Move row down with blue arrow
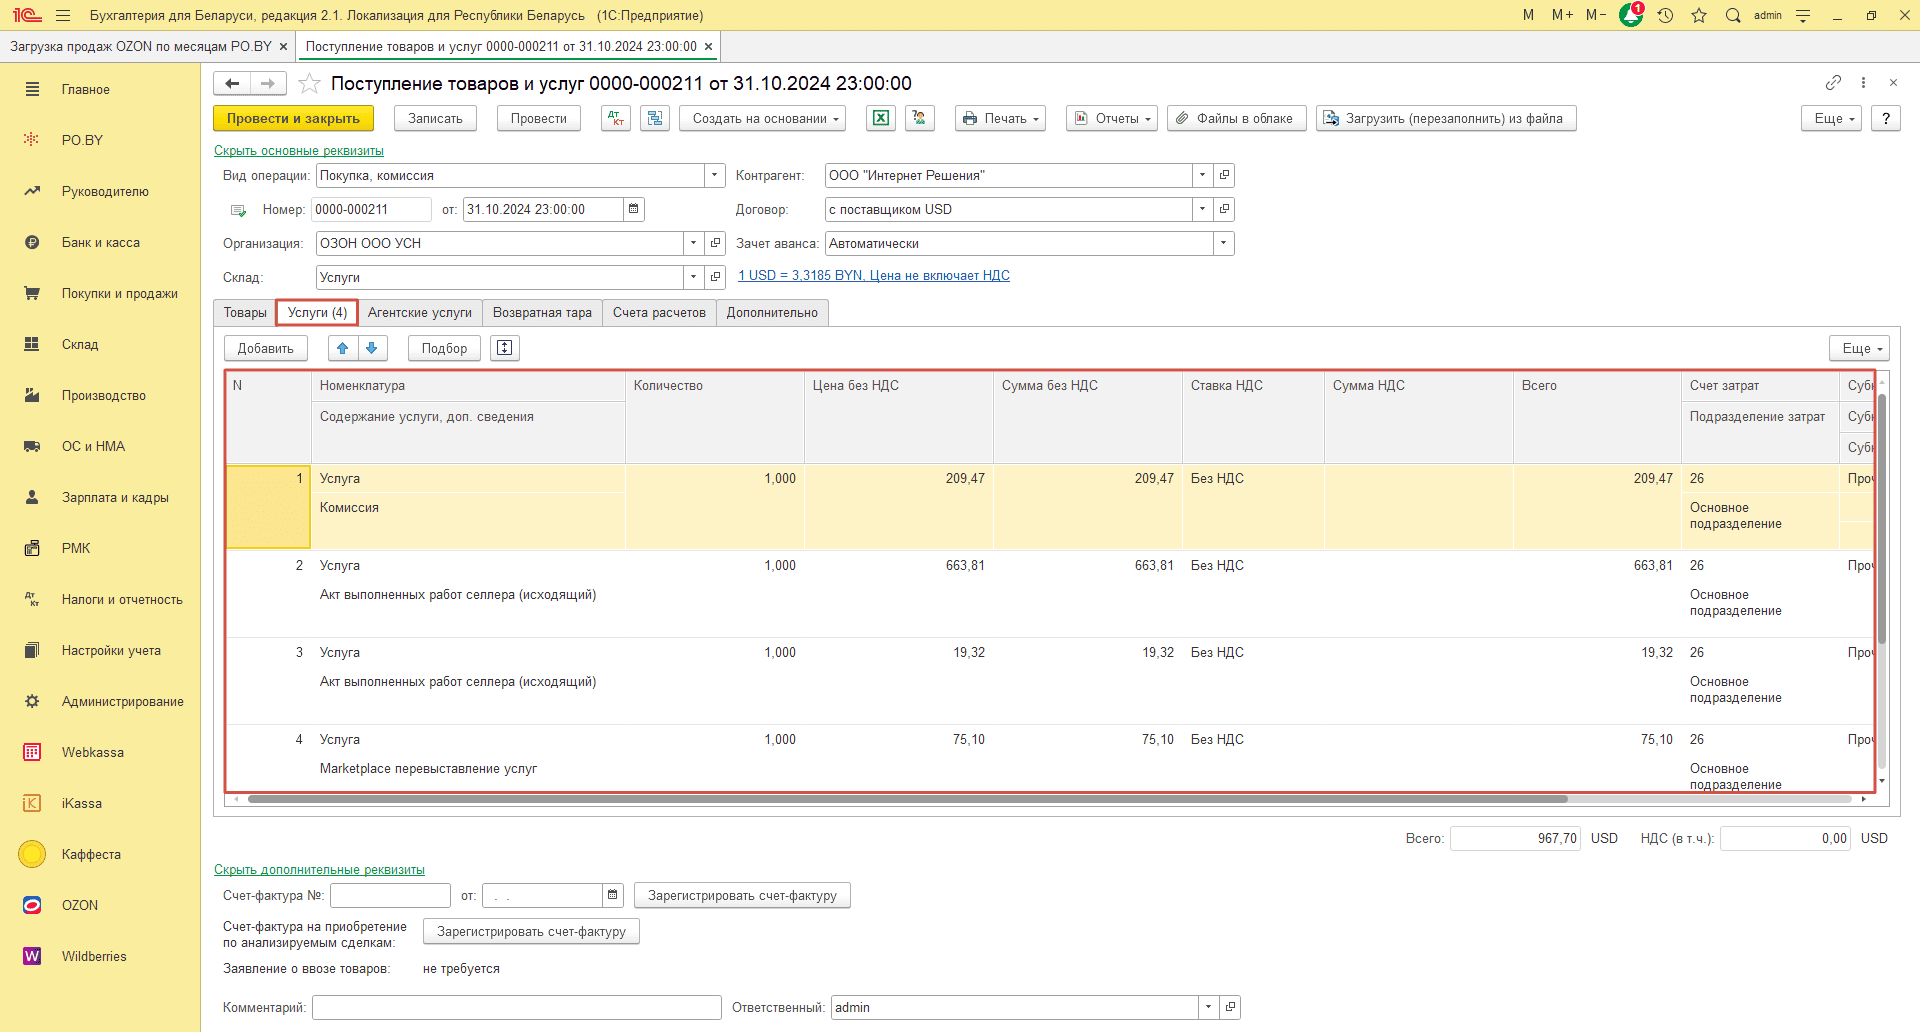 pyautogui.click(x=372, y=348)
